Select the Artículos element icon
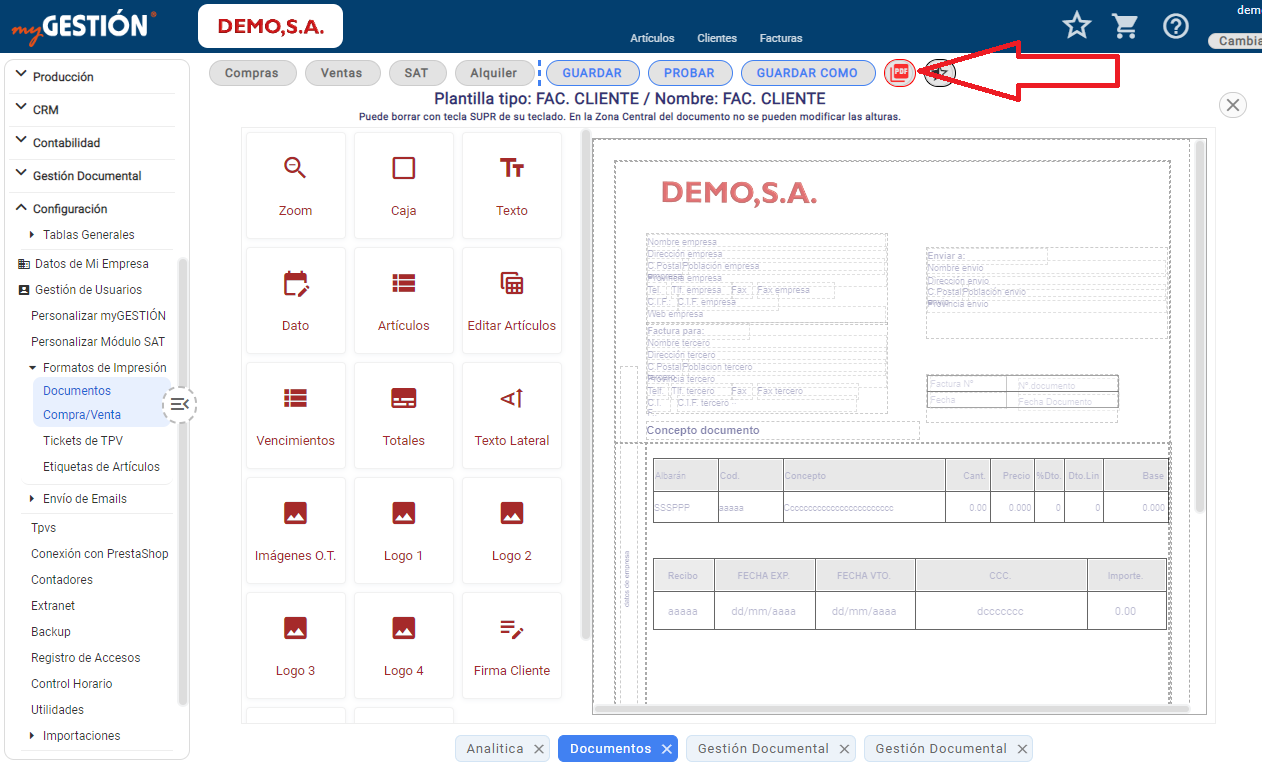Image resolution: width=1262 pixels, height=762 pixels. [403, 300]
